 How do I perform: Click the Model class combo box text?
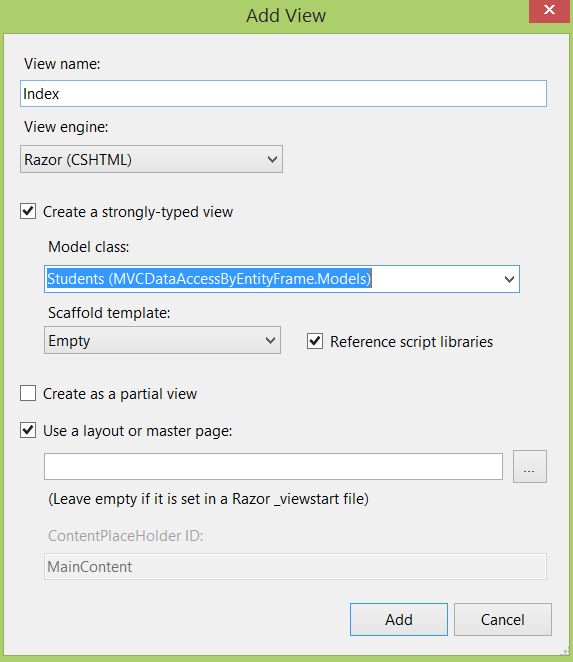point(209,279)
